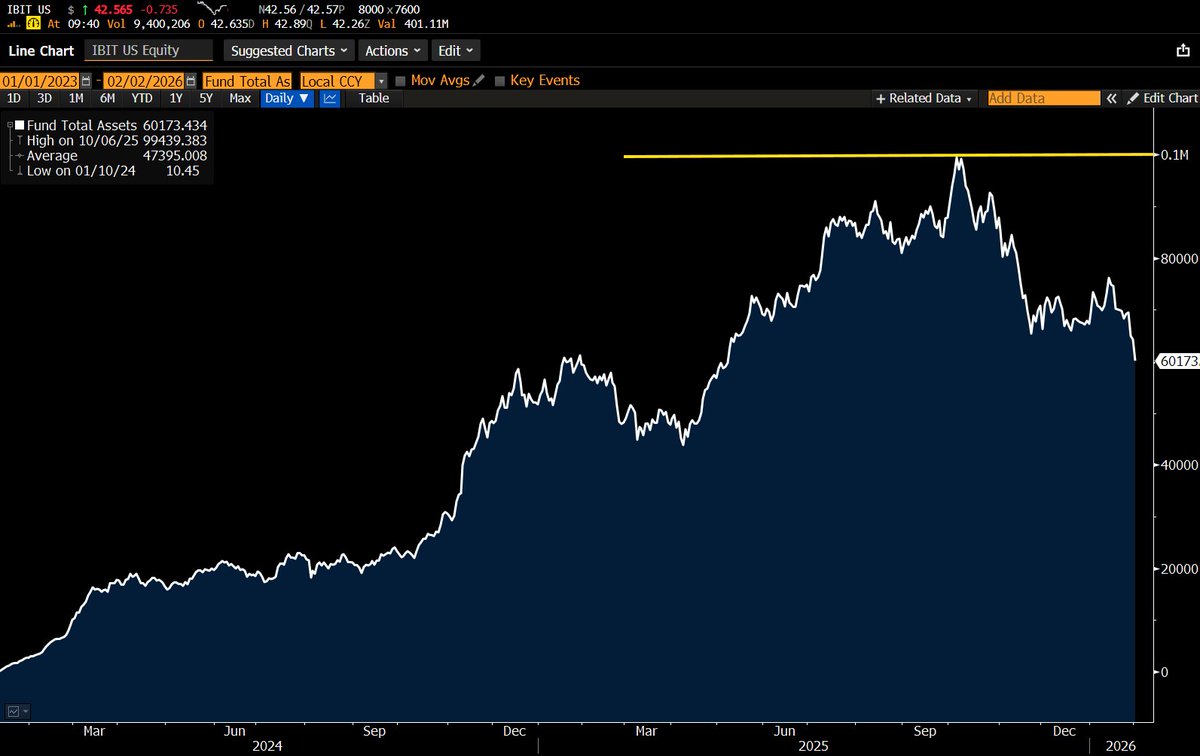The image size is (1200, 756).
Task: Open the Actions dropdown menu
Action: point(394,50)
